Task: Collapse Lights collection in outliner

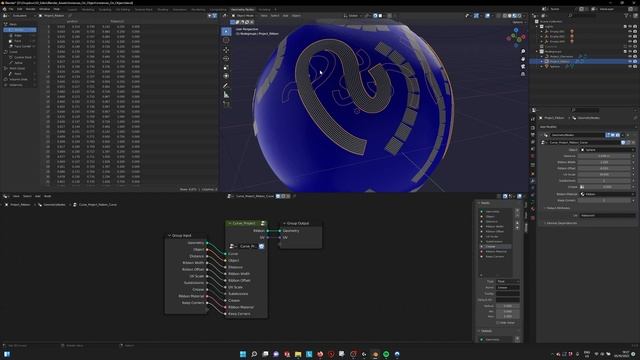Action: point(537,27)
